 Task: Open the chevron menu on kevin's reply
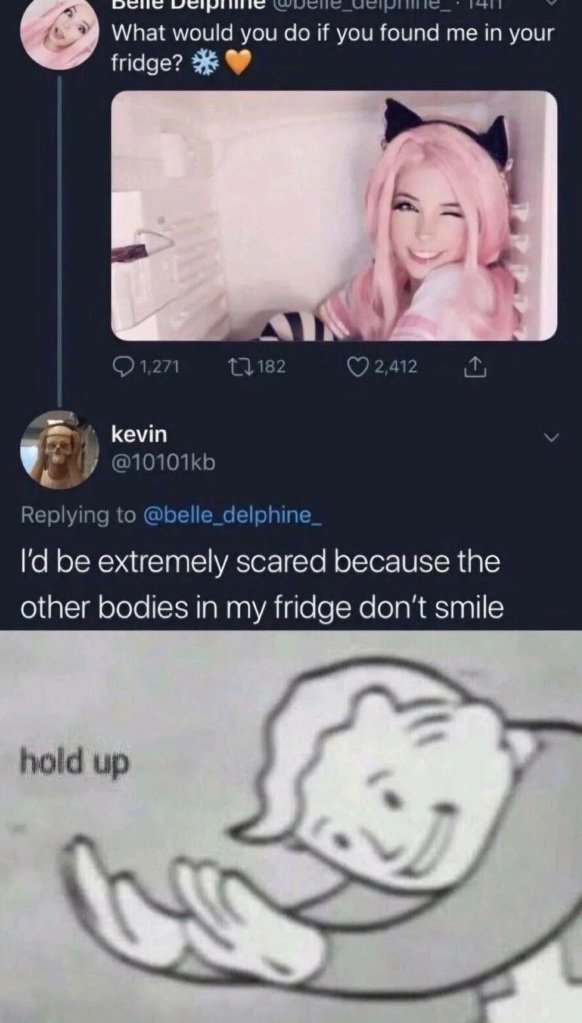click(551, 439)
